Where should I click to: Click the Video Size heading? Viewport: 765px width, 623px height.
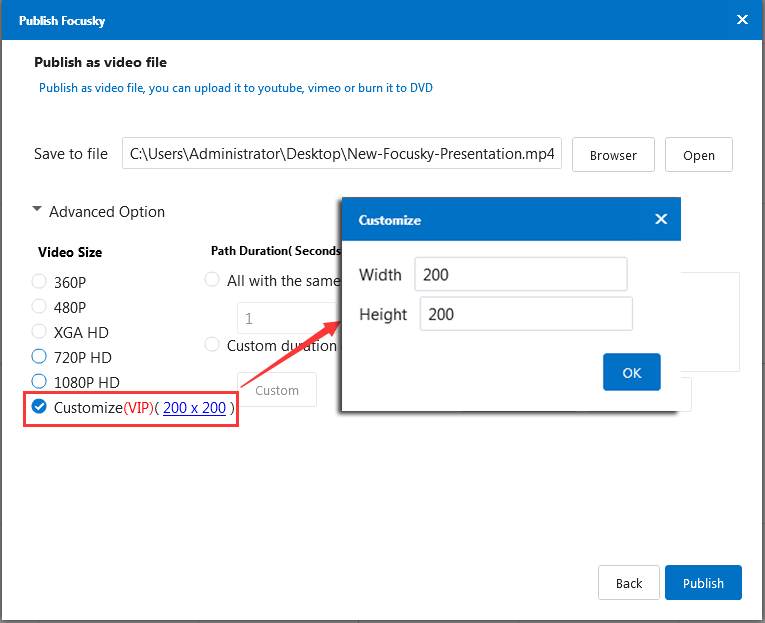point(70,252)
